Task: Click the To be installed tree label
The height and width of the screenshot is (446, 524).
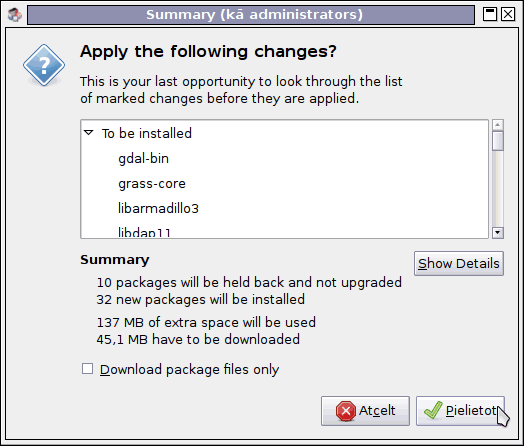Action: [x=147, y=133]
